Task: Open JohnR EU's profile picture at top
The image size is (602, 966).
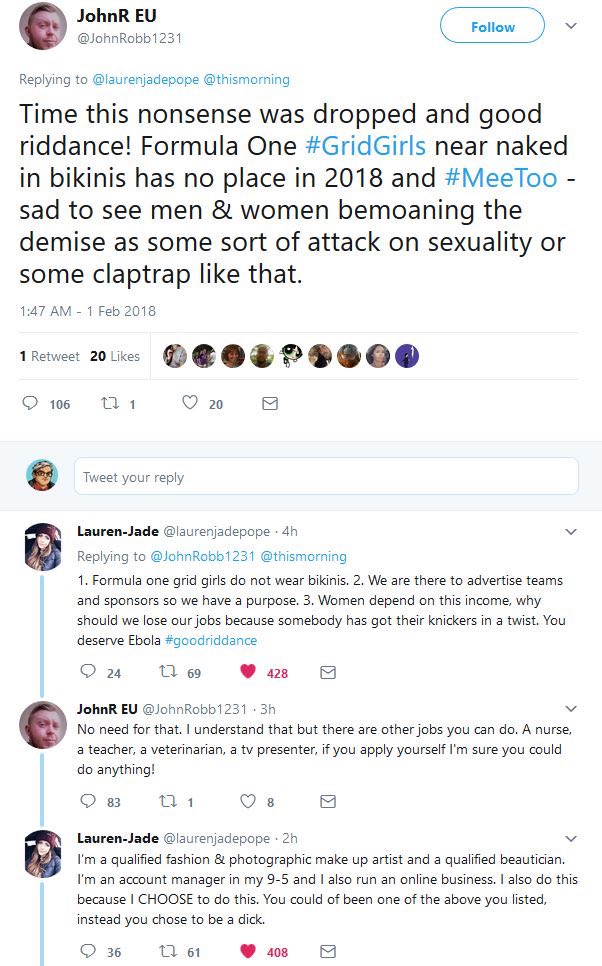Action: coord(44,29)
